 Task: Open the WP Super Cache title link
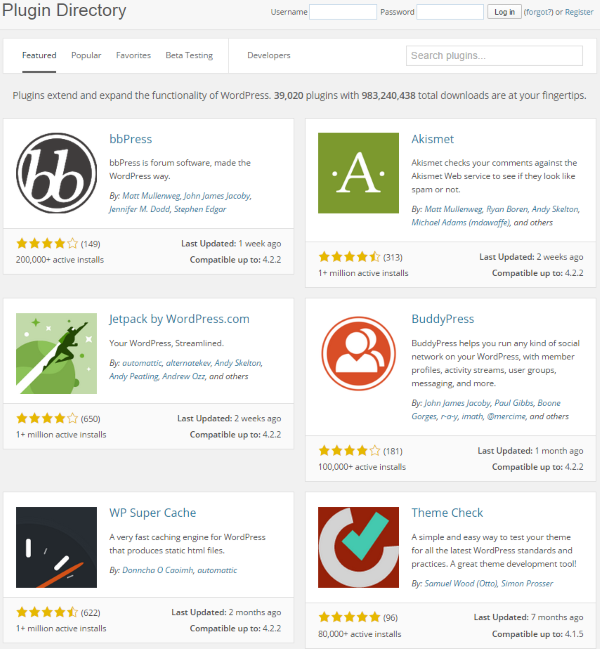tap(152, 513)
